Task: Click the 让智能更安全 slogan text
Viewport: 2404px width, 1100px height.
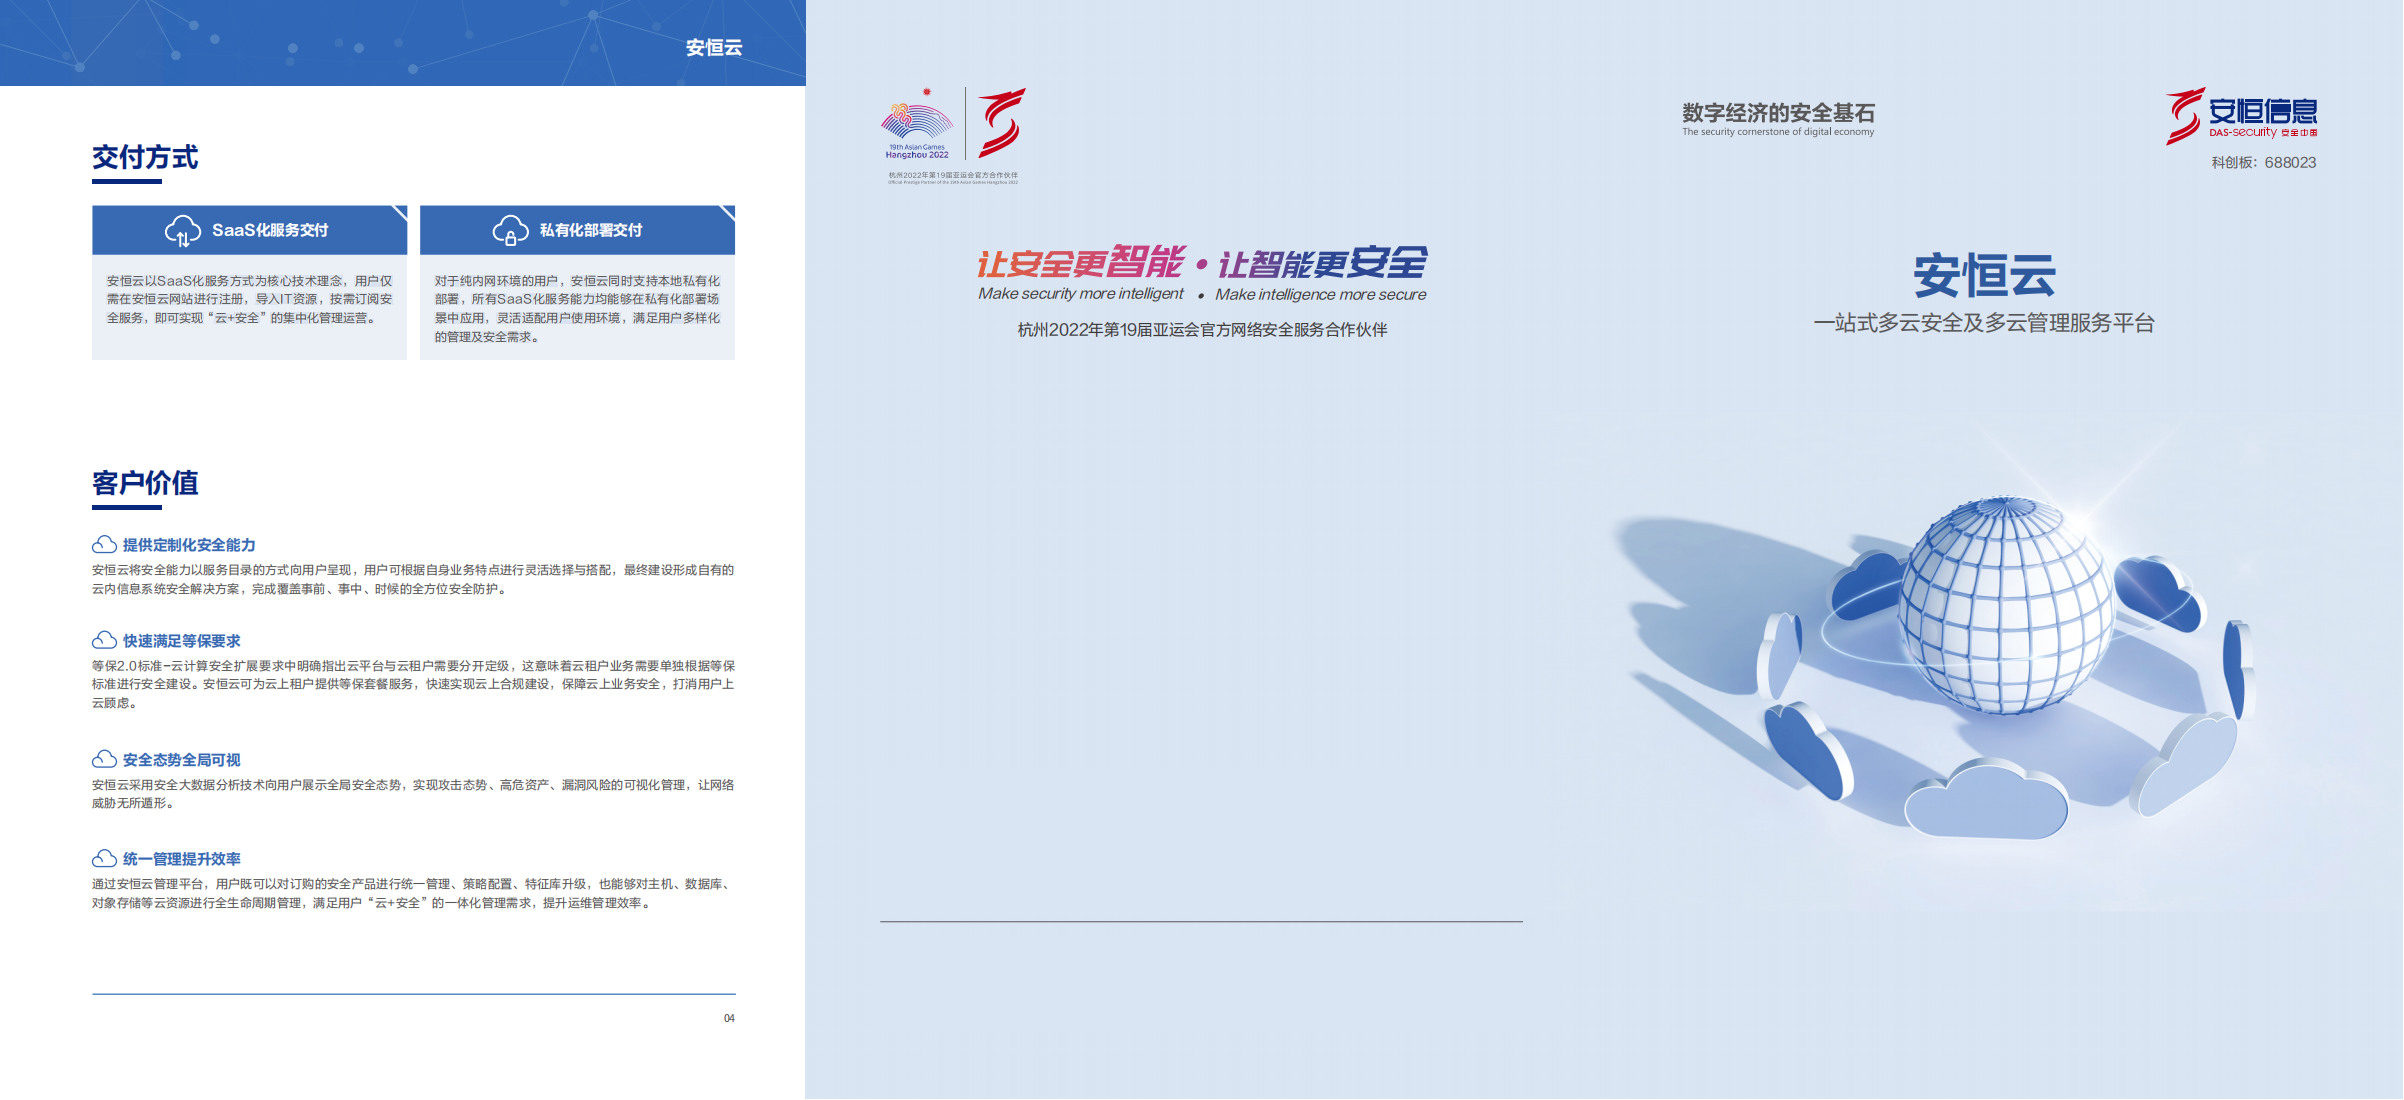Action: (x=1322, y=263)
